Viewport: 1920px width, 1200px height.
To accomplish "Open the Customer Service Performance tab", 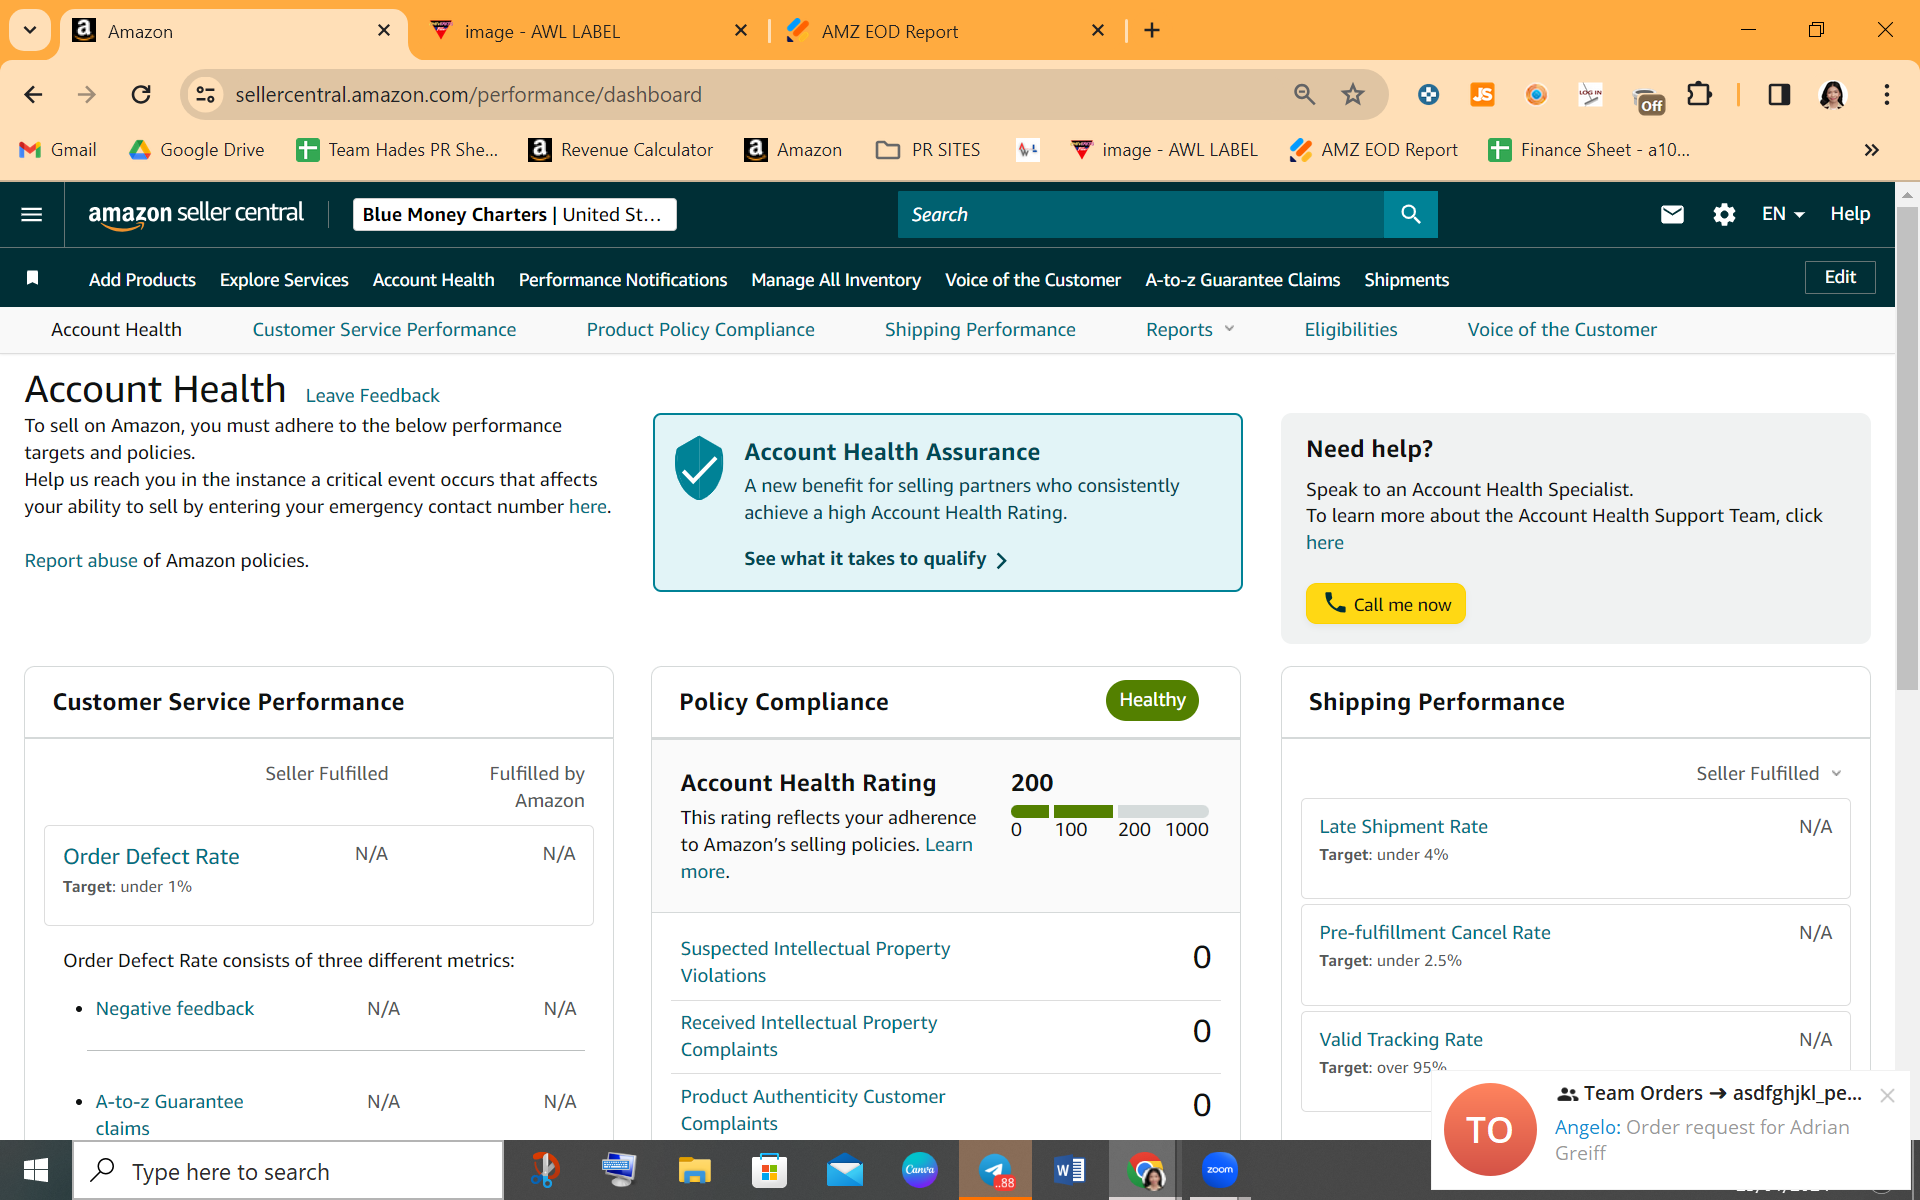I will click(384, 330).
